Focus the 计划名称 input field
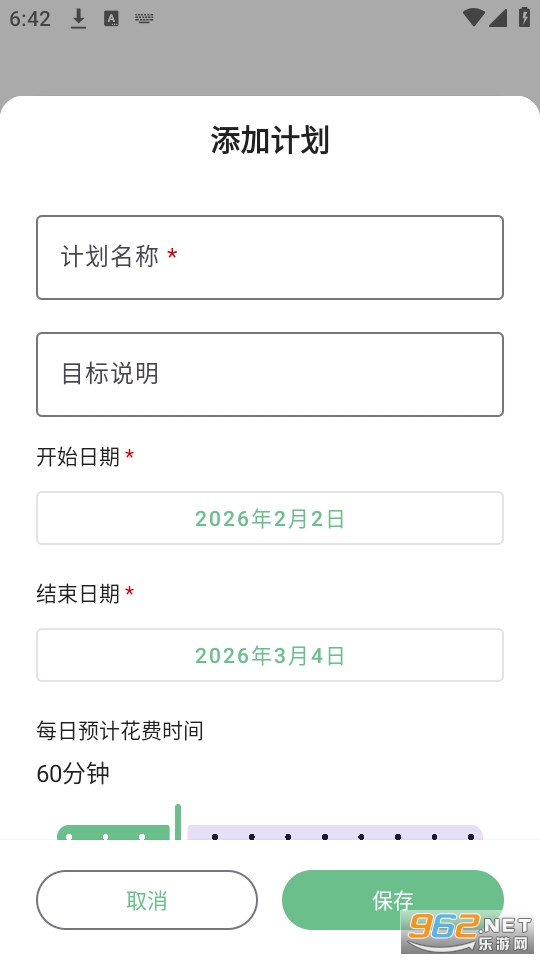The image size is (540, 960). pyautogui.click(x=270, y=257)
